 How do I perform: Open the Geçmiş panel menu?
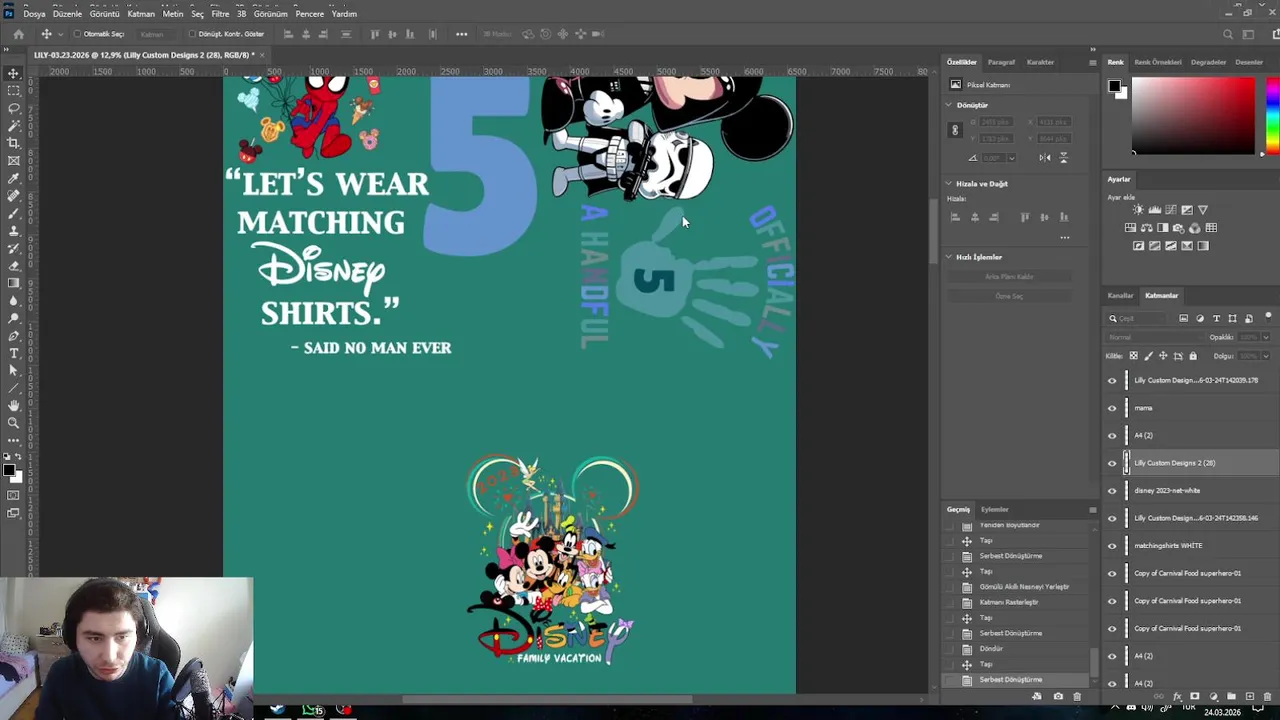point(1092,510)
